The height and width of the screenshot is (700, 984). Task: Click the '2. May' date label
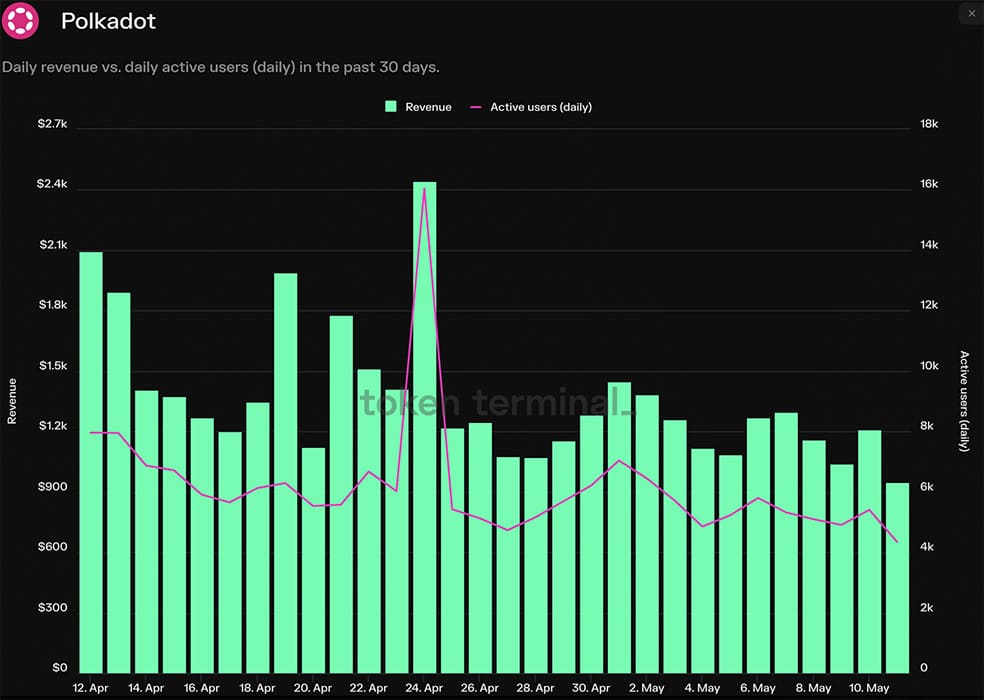pyautogui.click(x=646, y=688)
